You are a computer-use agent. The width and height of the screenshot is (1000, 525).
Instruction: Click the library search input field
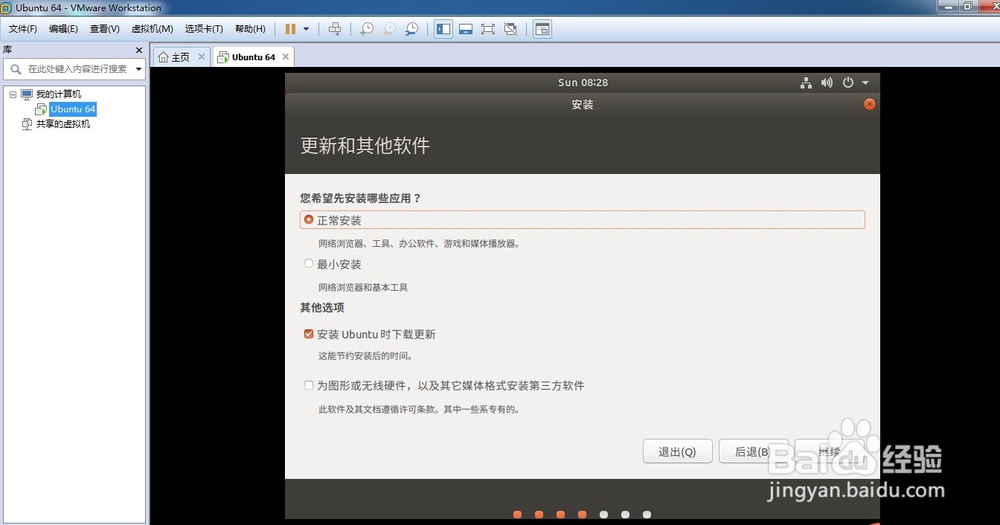78,69
